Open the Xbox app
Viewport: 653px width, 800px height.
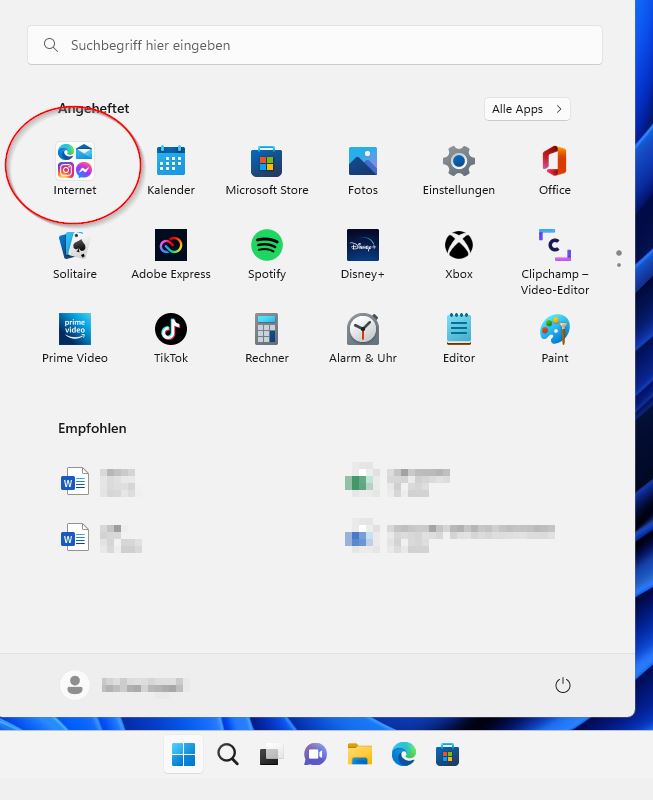point(459,254)
